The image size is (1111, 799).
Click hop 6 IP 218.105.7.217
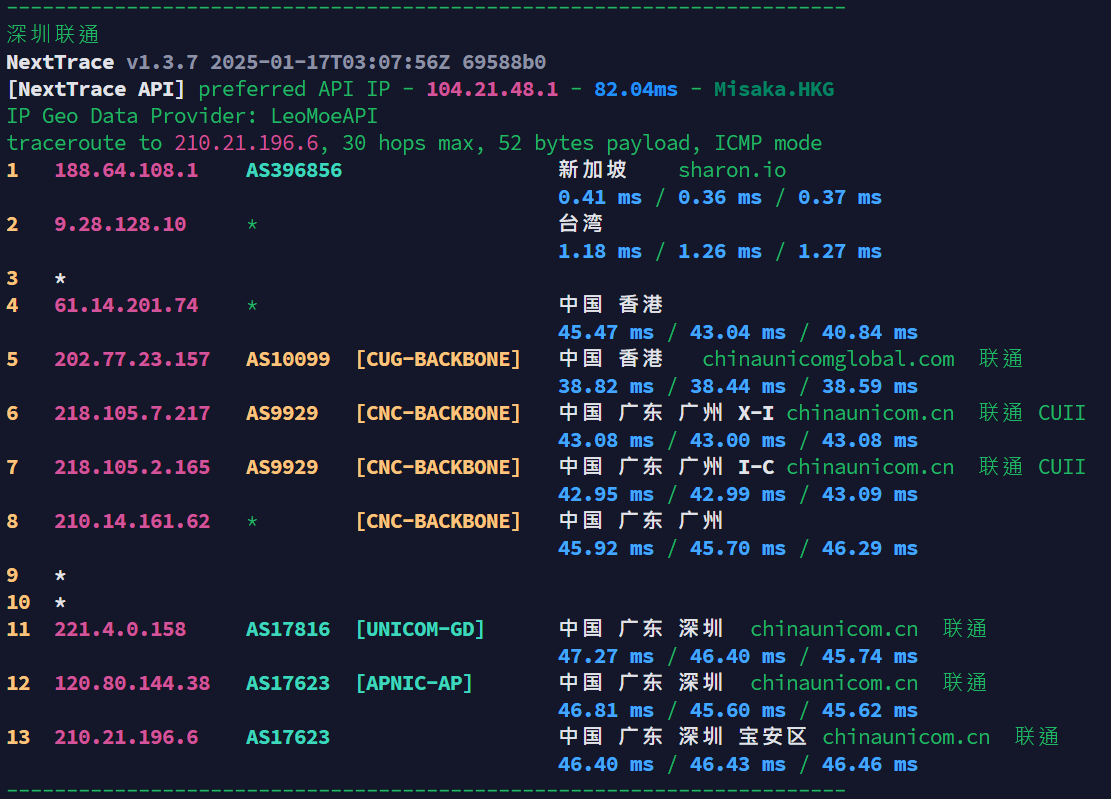132,413
